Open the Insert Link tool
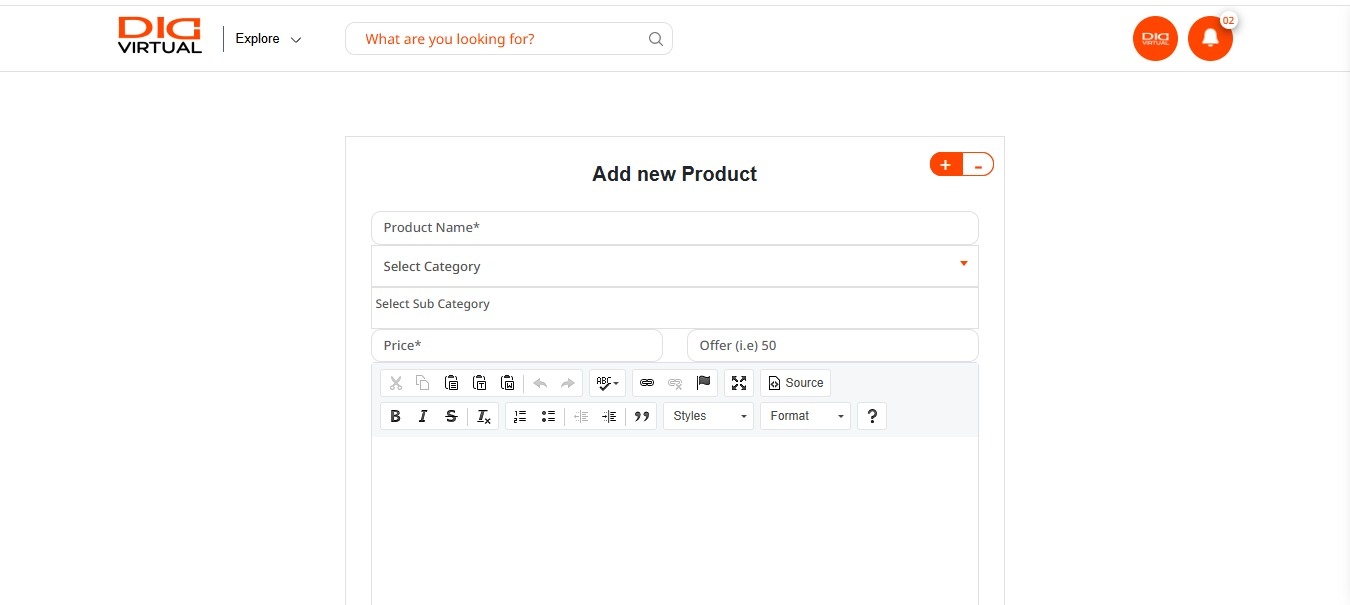Image resolution: width=1350 pixels, height=605 pixels. (647, 383)
